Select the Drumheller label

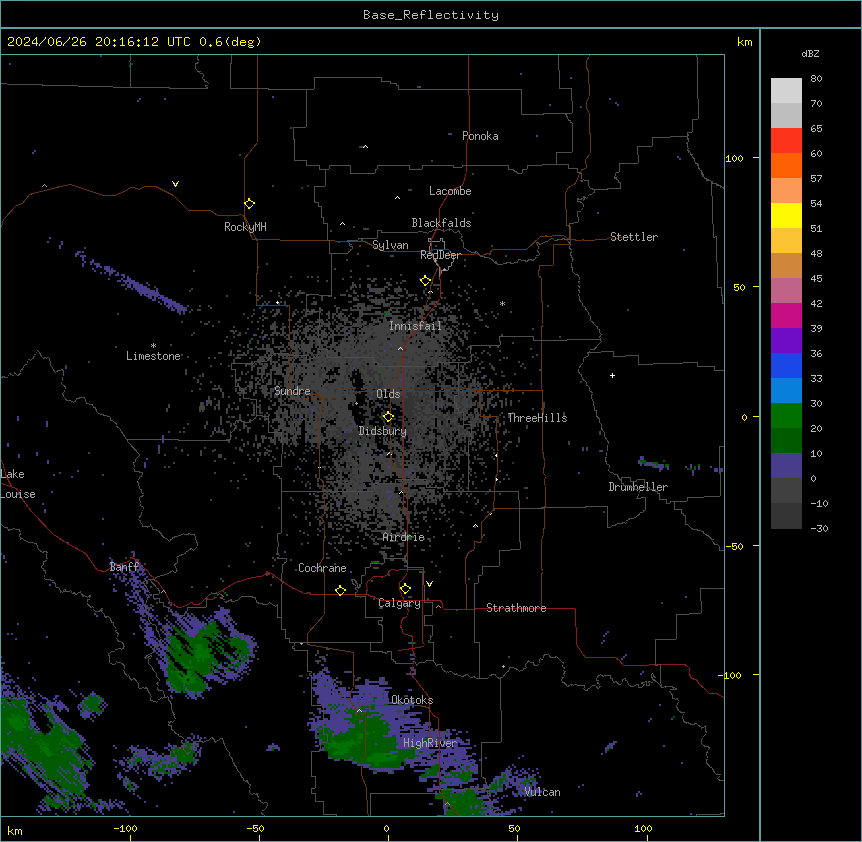[x=638, y=487]
